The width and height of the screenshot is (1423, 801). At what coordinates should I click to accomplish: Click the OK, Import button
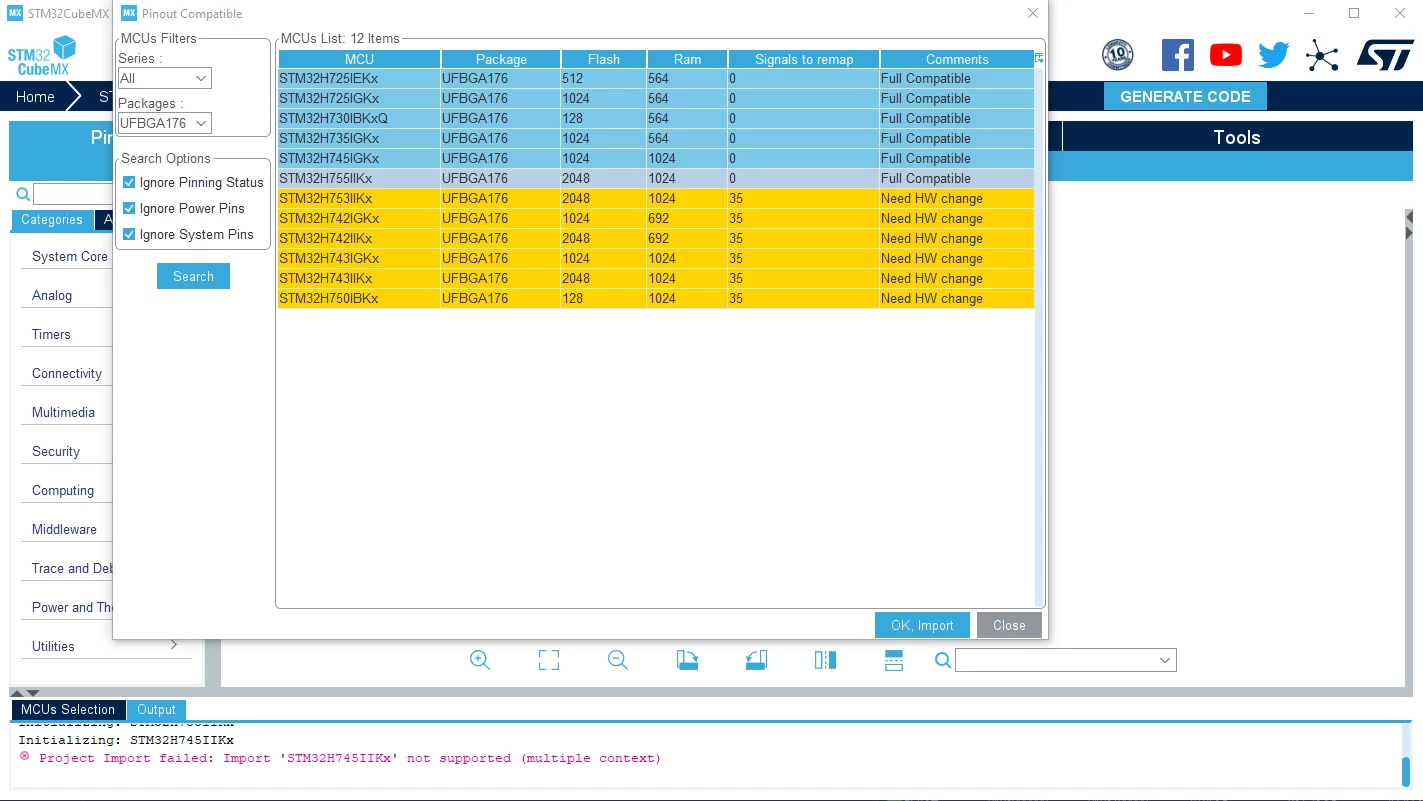point(922,625)
